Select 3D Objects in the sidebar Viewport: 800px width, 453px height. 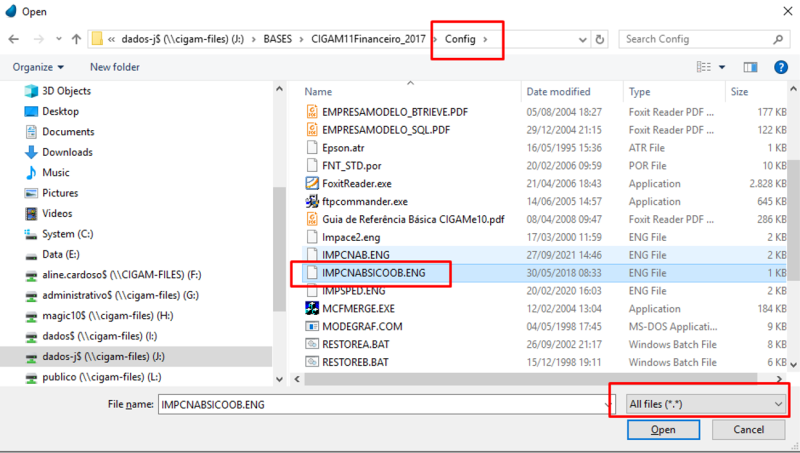(x=66, y=91)
